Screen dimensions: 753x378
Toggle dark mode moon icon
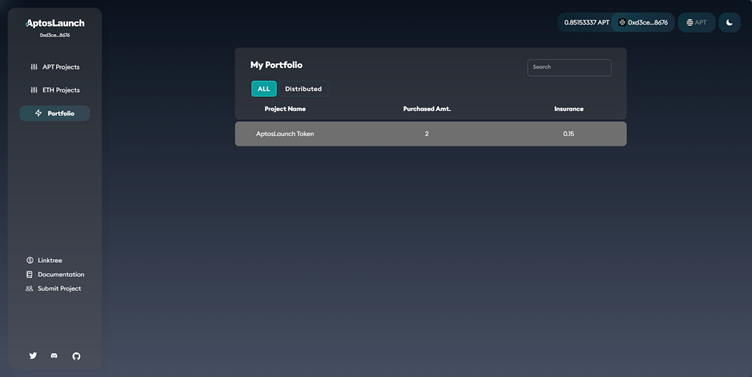[729, 23]
